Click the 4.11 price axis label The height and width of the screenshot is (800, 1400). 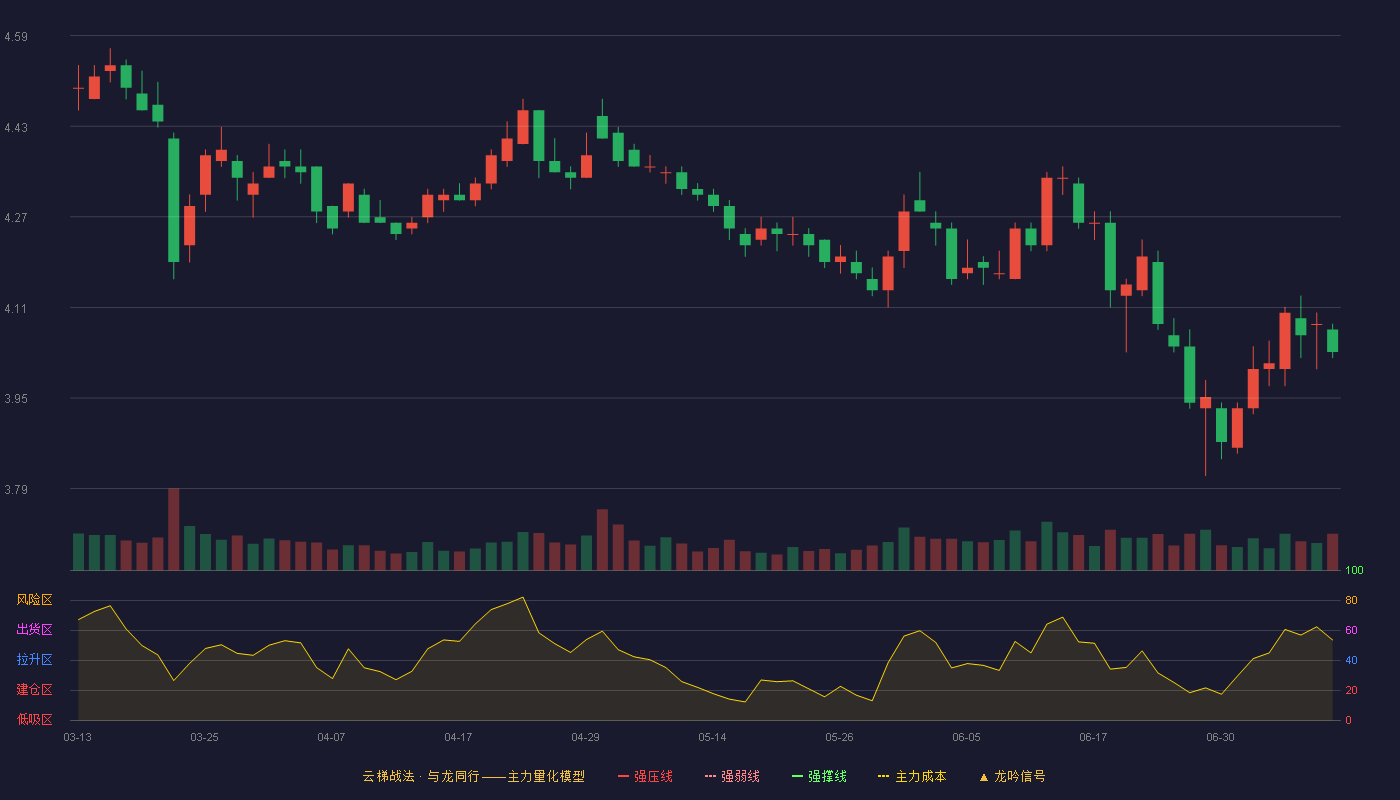coord(16,309)
